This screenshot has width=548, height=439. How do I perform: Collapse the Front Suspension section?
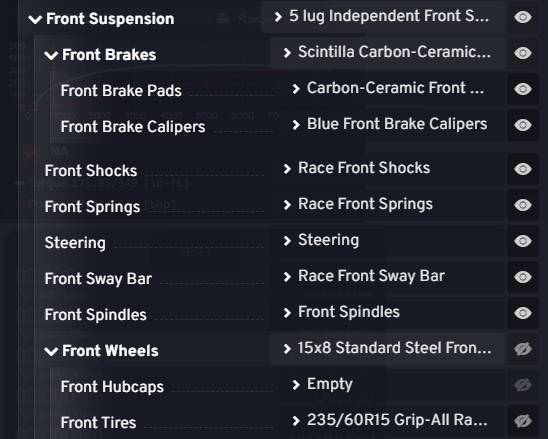[35, 19]
